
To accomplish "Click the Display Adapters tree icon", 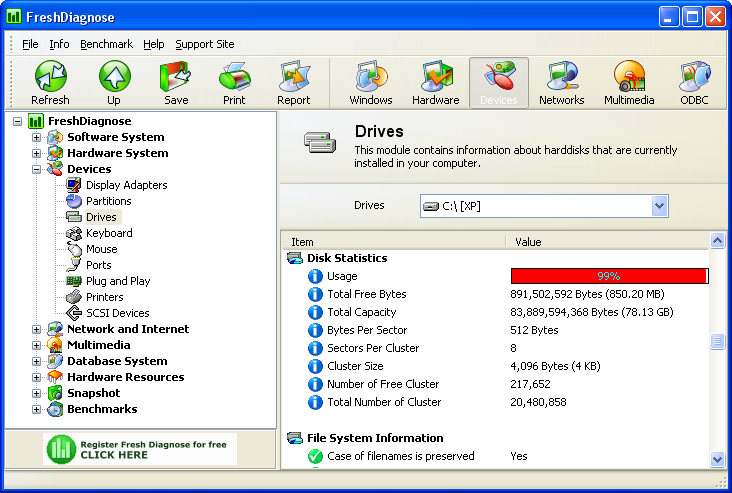I will 74,185.
